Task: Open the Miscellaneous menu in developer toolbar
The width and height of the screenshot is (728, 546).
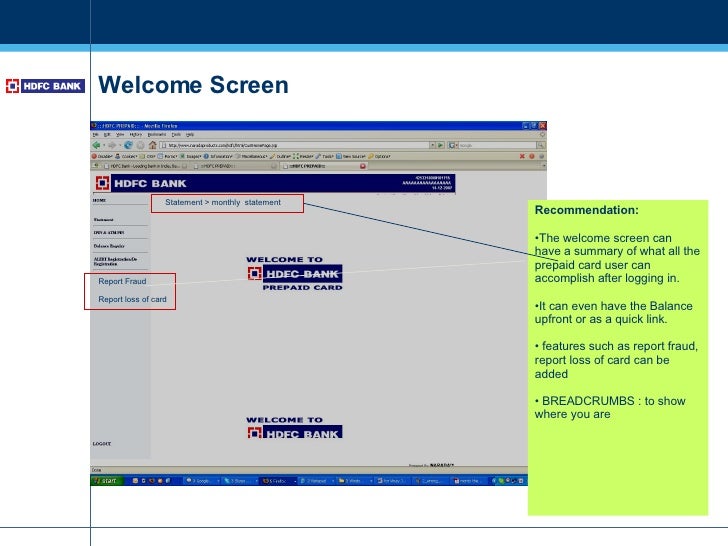Action: tap(251, 156)
